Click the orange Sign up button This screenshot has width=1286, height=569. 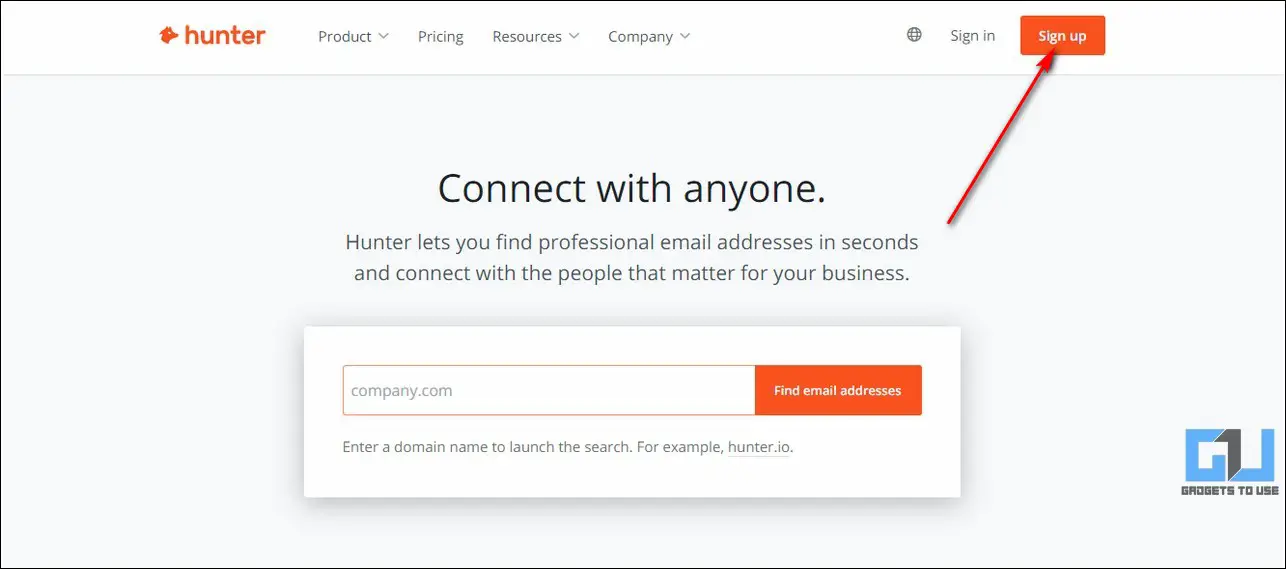click(x=1062, y=36)
